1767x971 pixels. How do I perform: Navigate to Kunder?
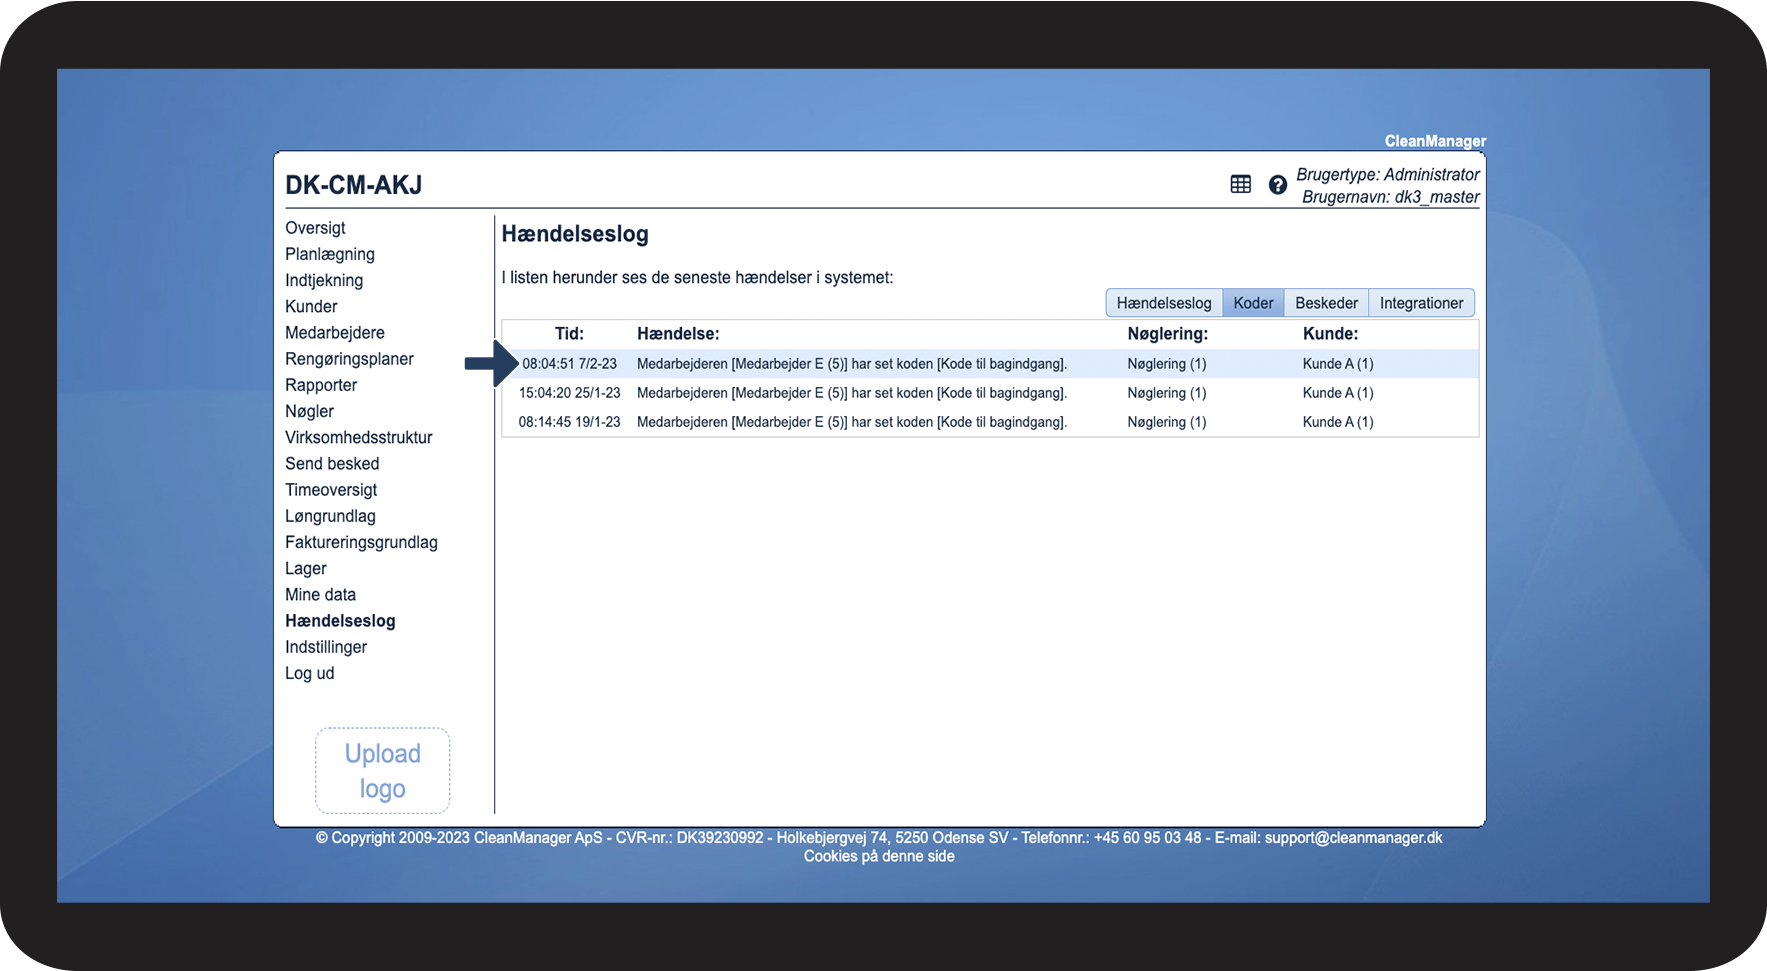(311, 306)
